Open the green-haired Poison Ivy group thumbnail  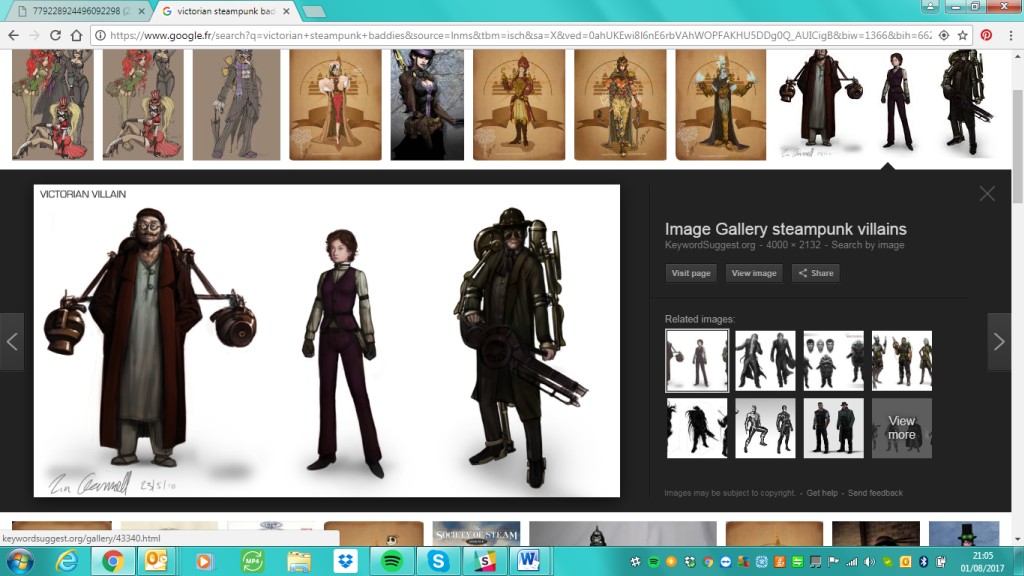[53, 104]
